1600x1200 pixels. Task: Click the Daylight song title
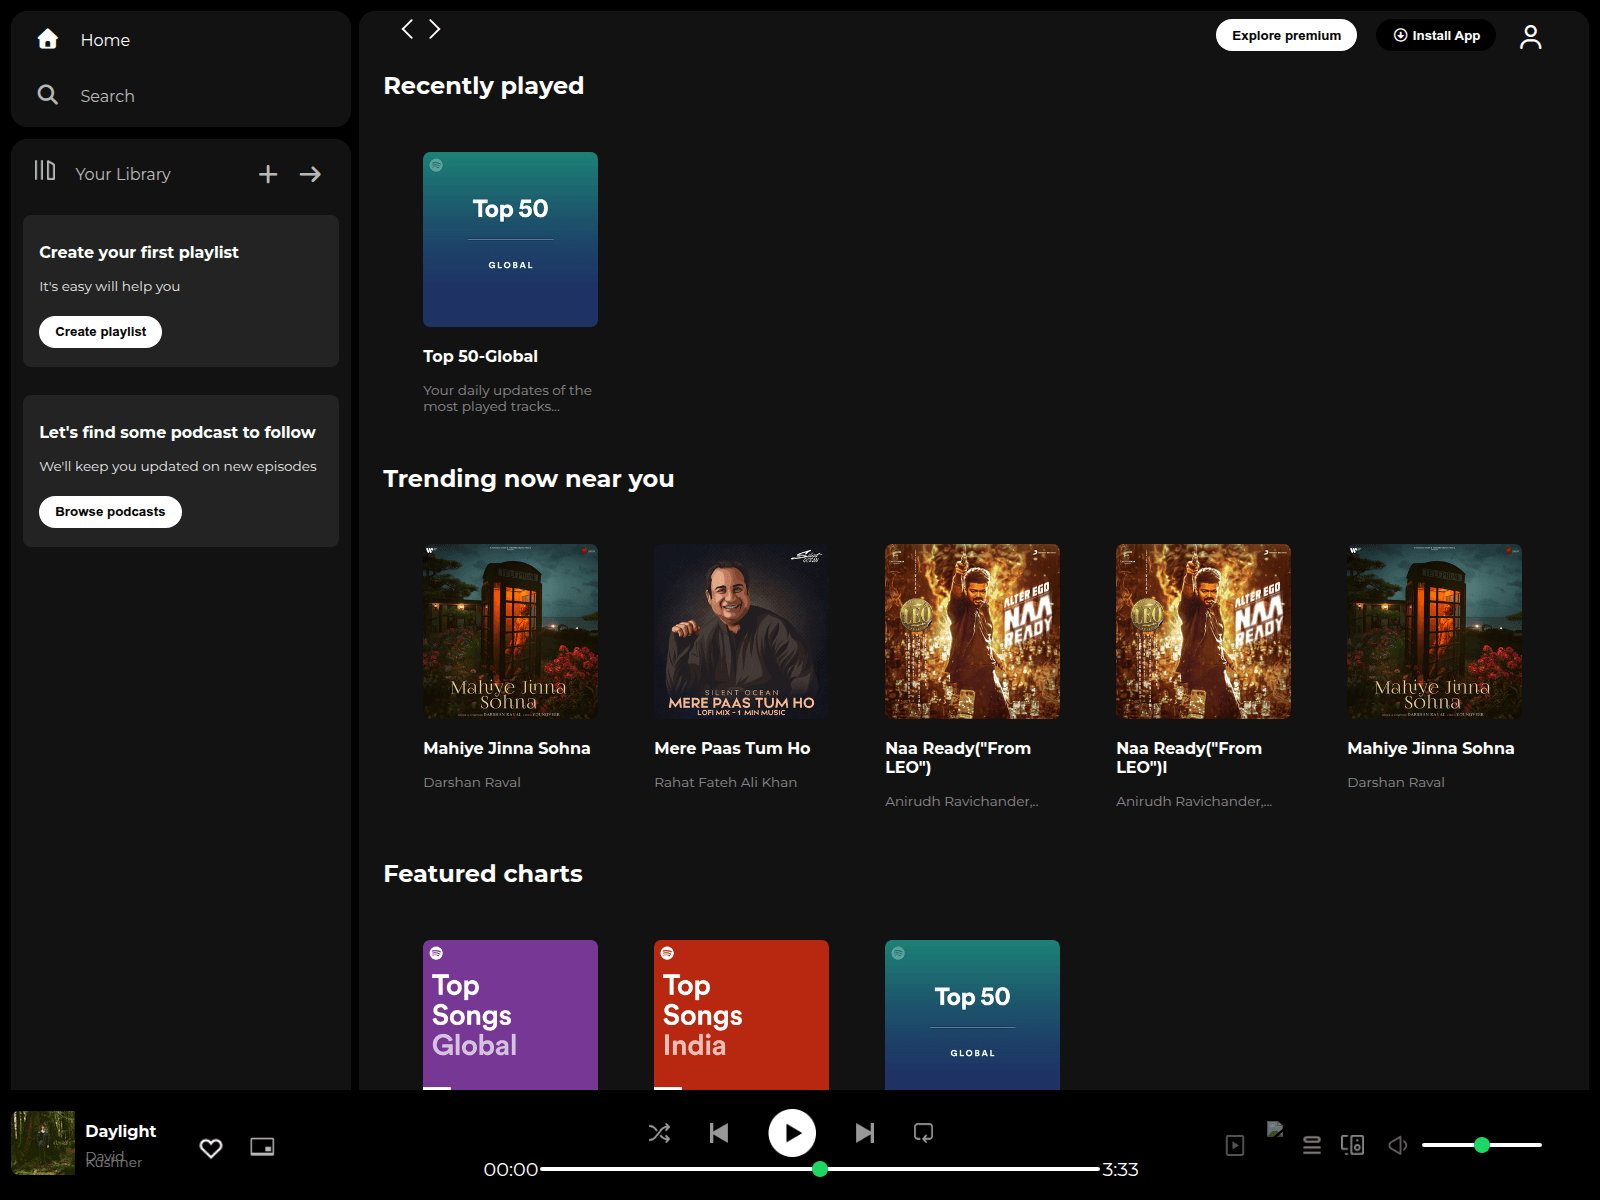[x=120, y=1131]
